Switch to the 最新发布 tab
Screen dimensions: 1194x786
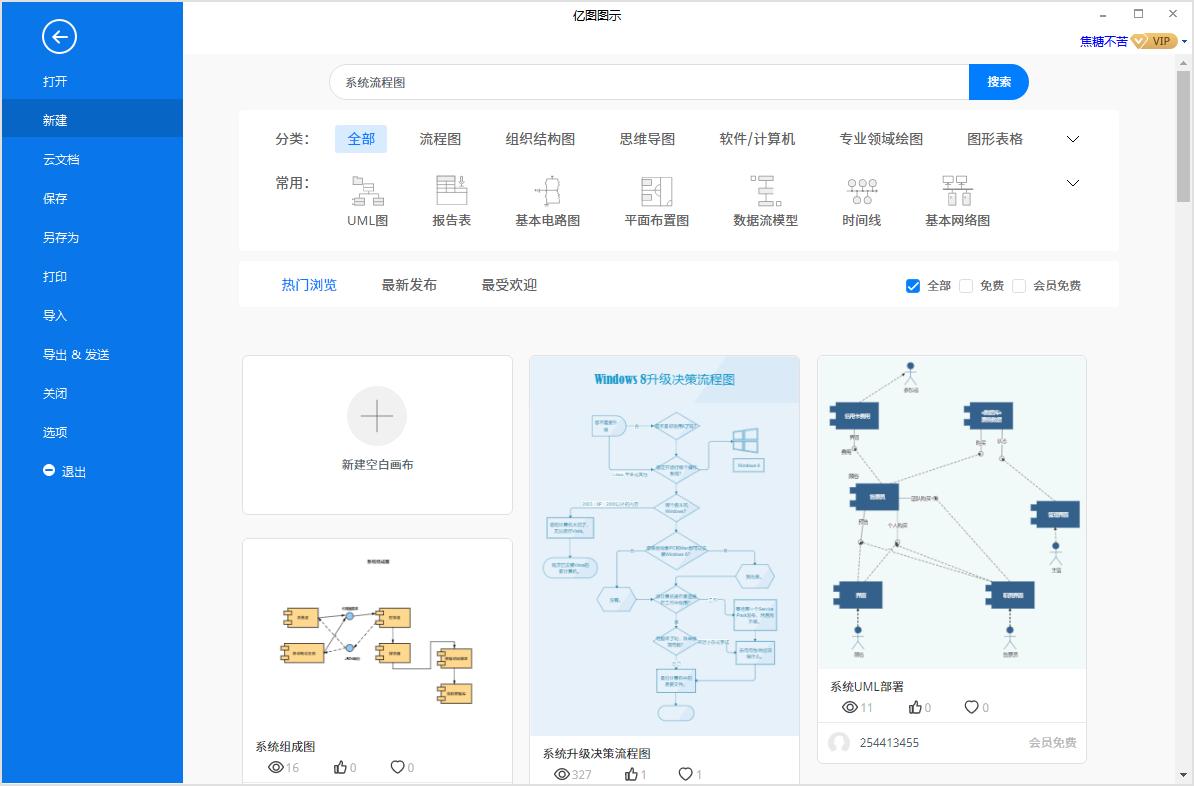409,284
